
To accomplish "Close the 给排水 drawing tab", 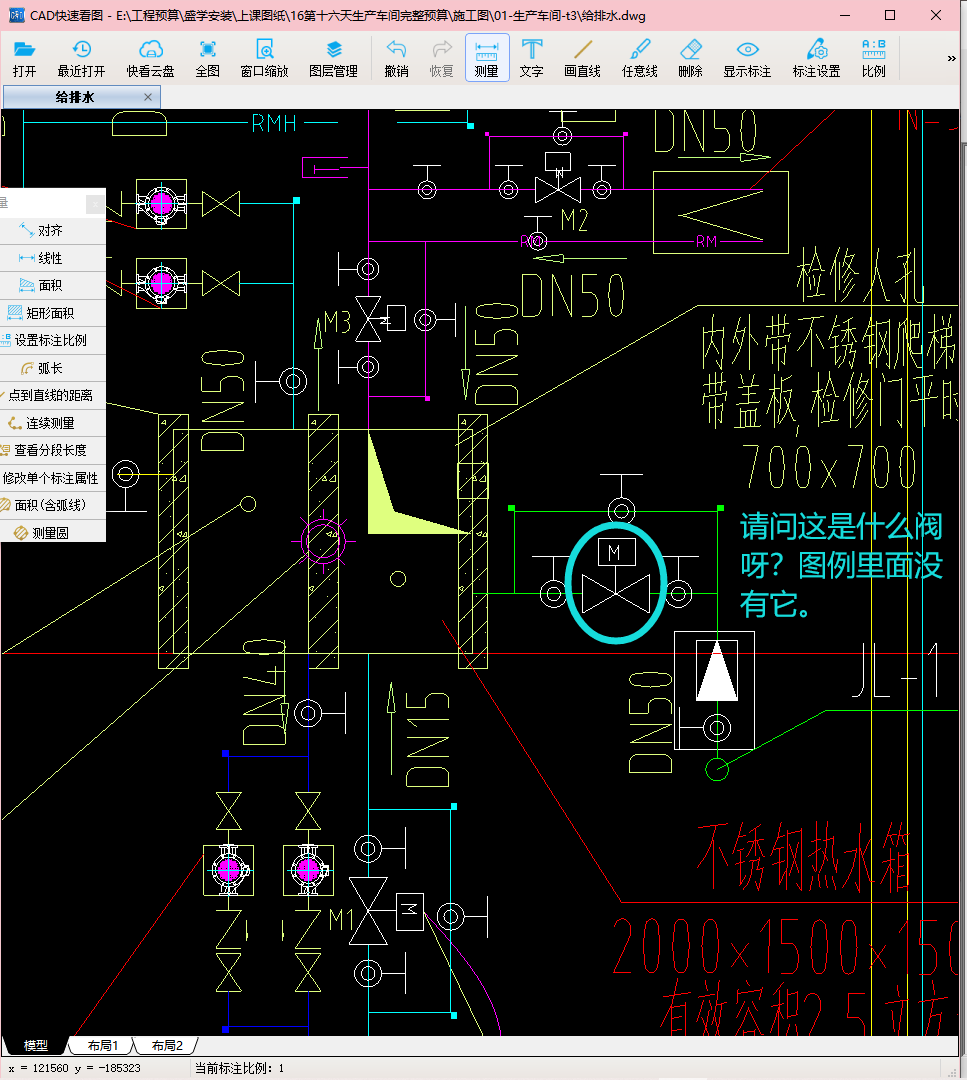I will coord(147,97).
